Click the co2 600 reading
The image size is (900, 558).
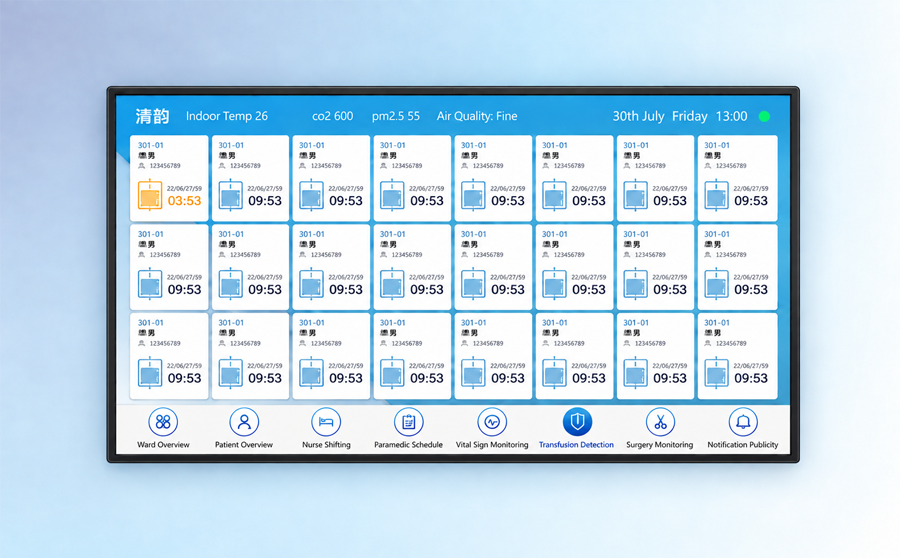point(332,116)
